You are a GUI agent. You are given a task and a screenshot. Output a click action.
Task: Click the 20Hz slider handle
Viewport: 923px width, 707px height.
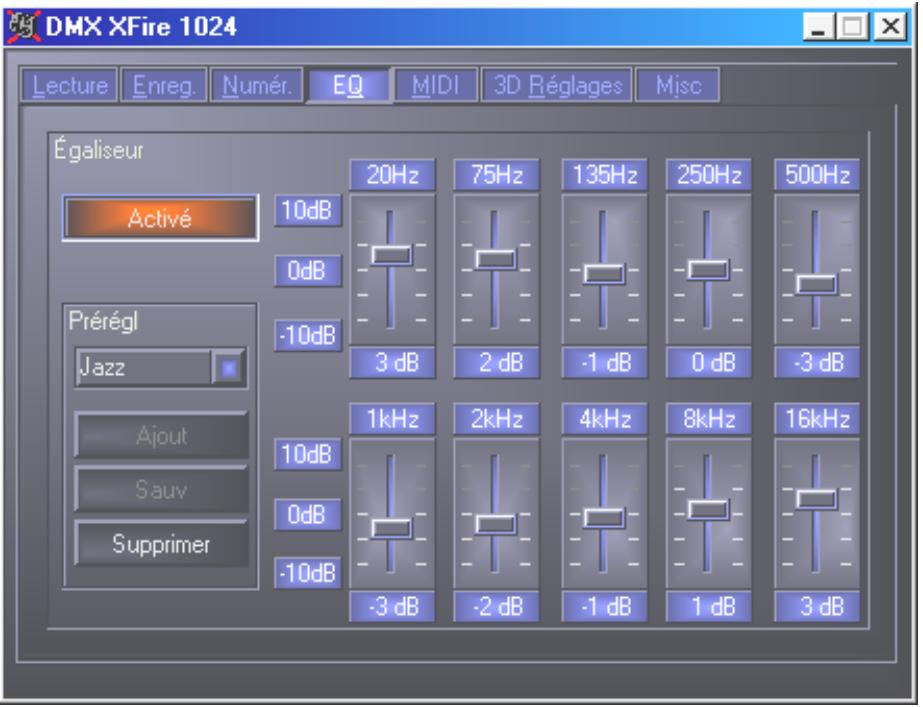(x=391, y=255)
